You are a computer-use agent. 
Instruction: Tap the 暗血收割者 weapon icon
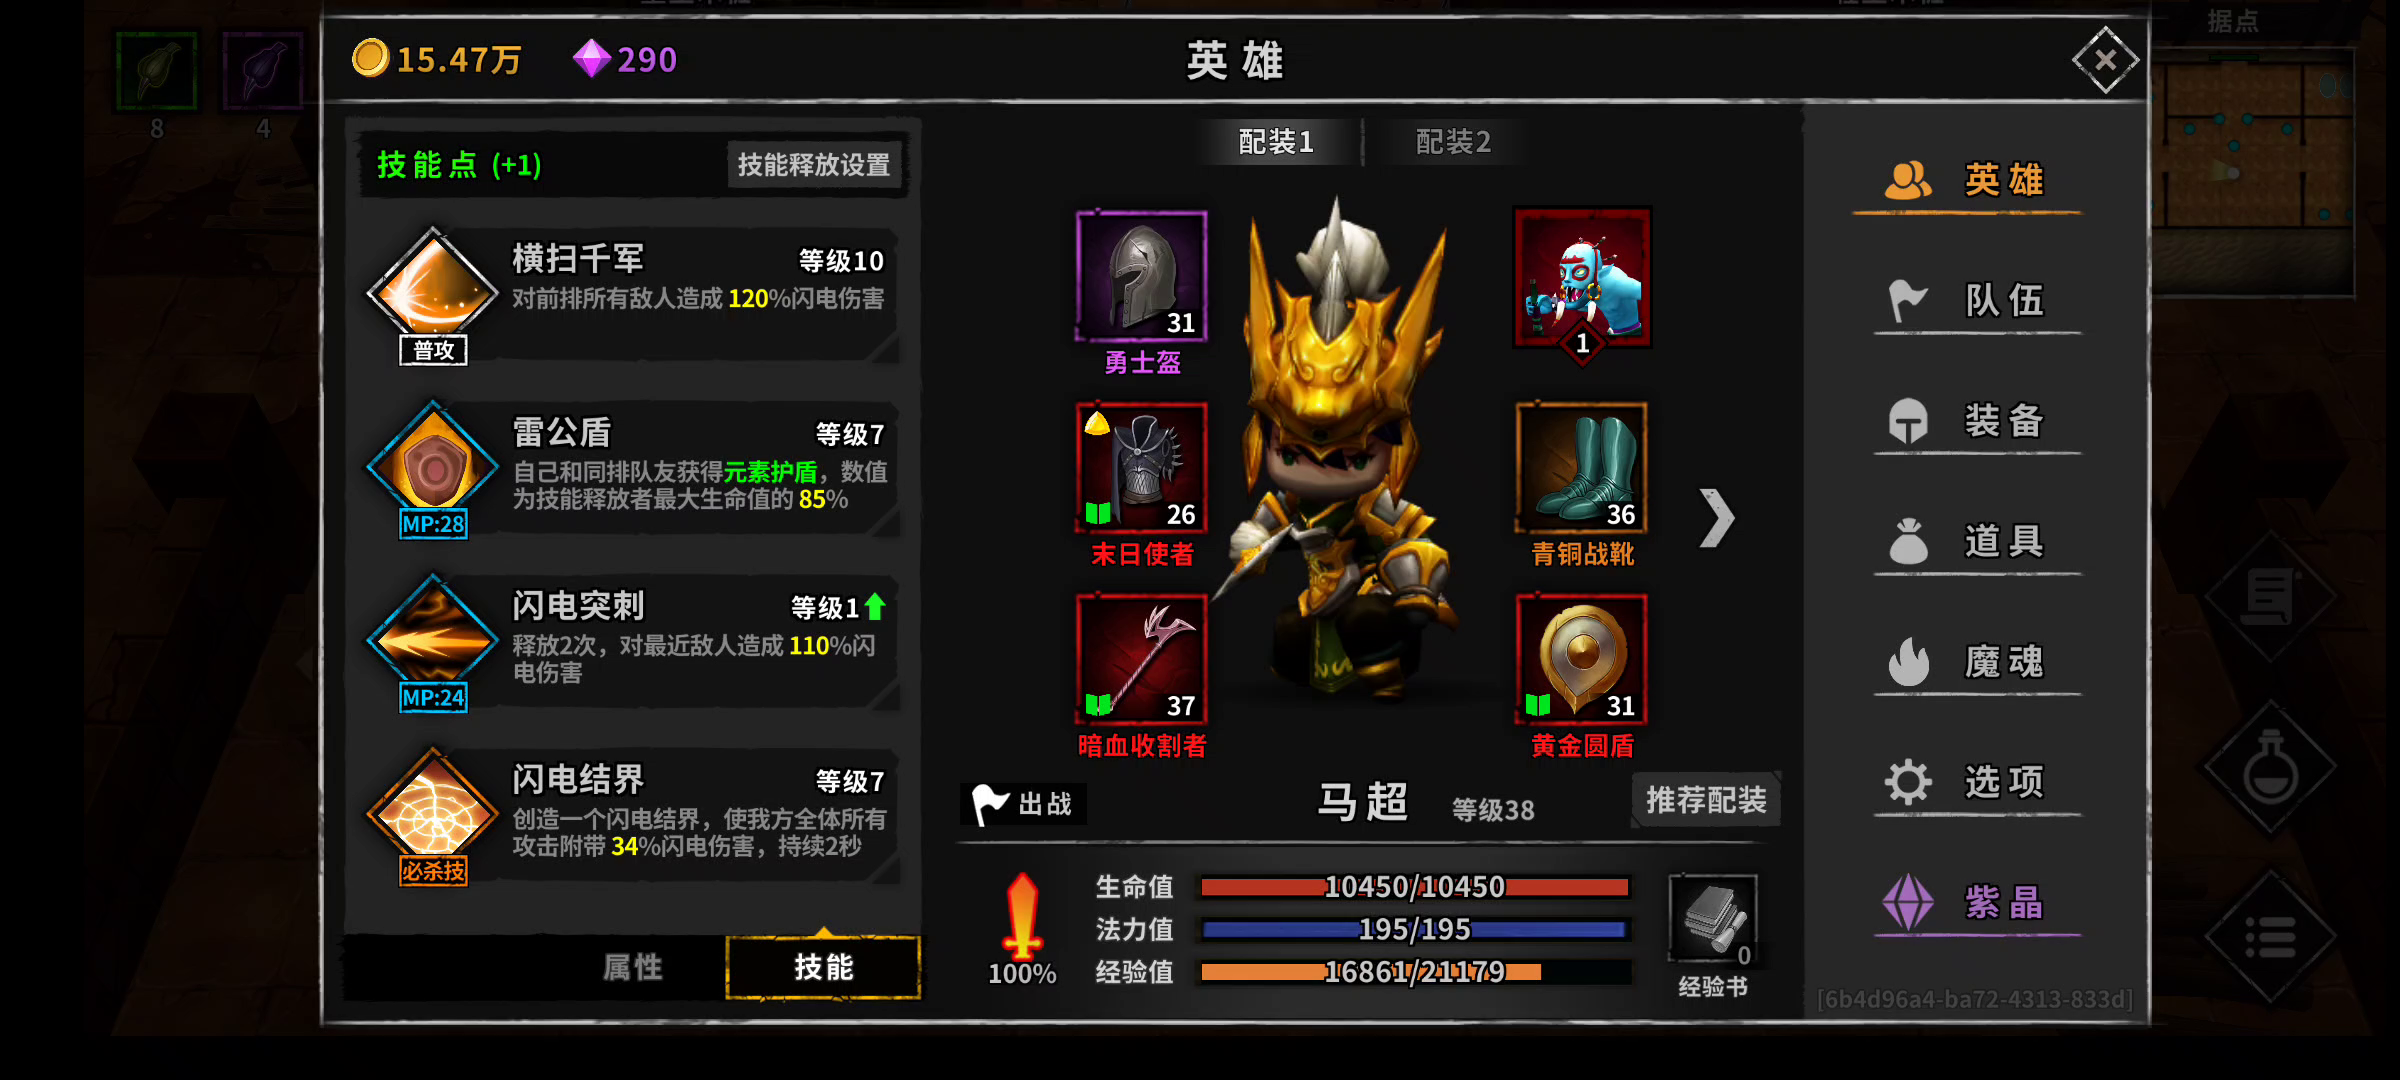click(1141, 659)
